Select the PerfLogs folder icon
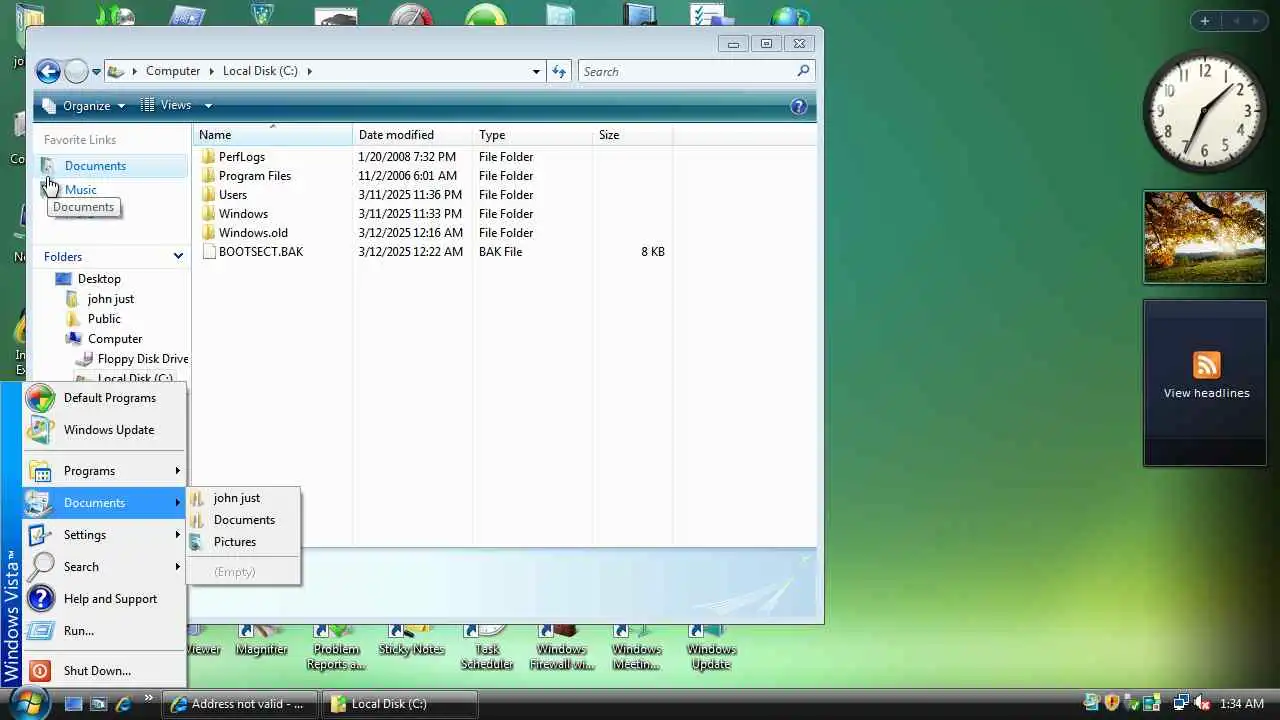The width and height of the screenshot is (1280, 720). 208,157
